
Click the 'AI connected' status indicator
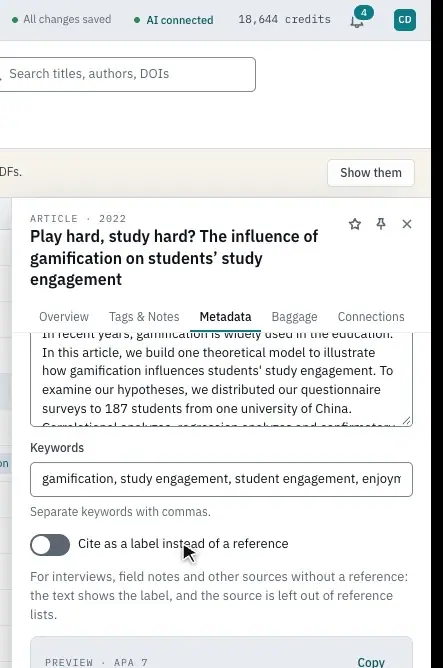coord(174,20)
